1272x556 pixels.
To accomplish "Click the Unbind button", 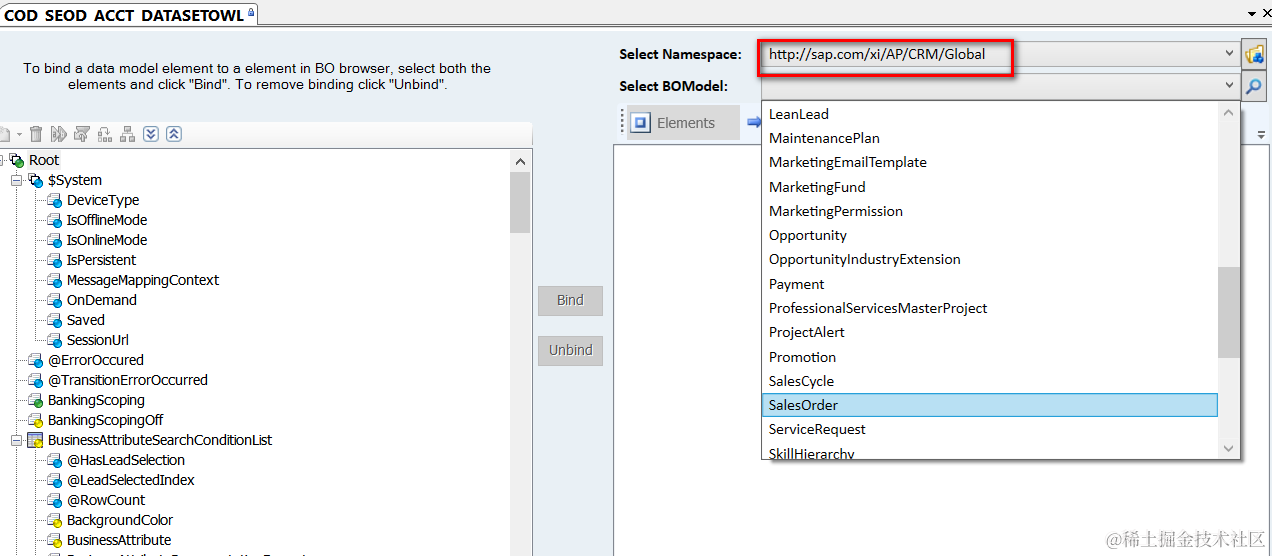I will [x=570, y=350].
